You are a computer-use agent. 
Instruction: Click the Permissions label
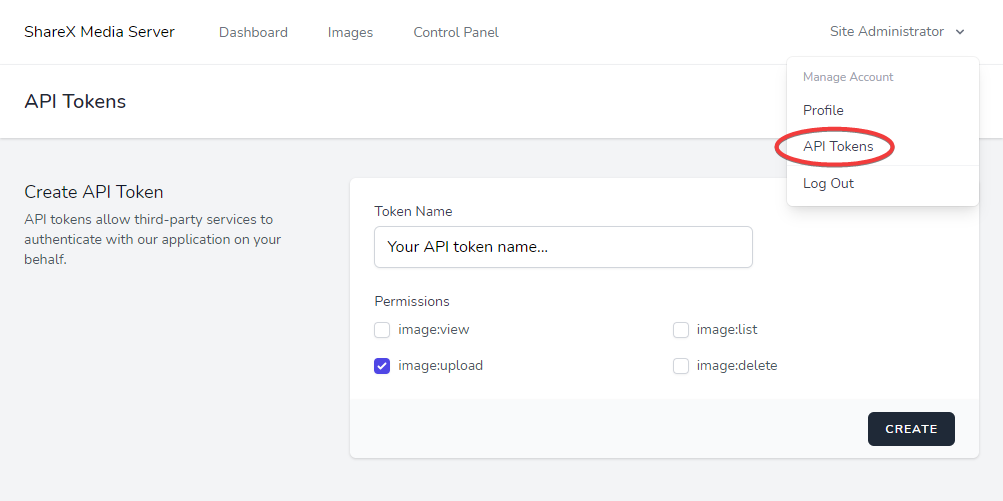[x=412, y=301]
